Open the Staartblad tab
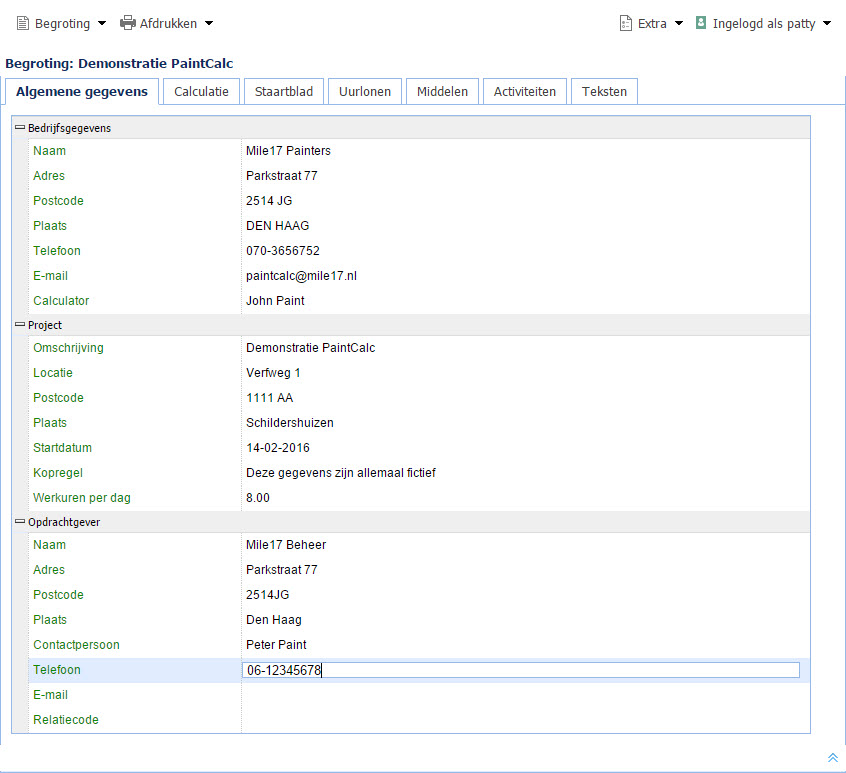This screenshot has width=846, height=773. point(284,91)
